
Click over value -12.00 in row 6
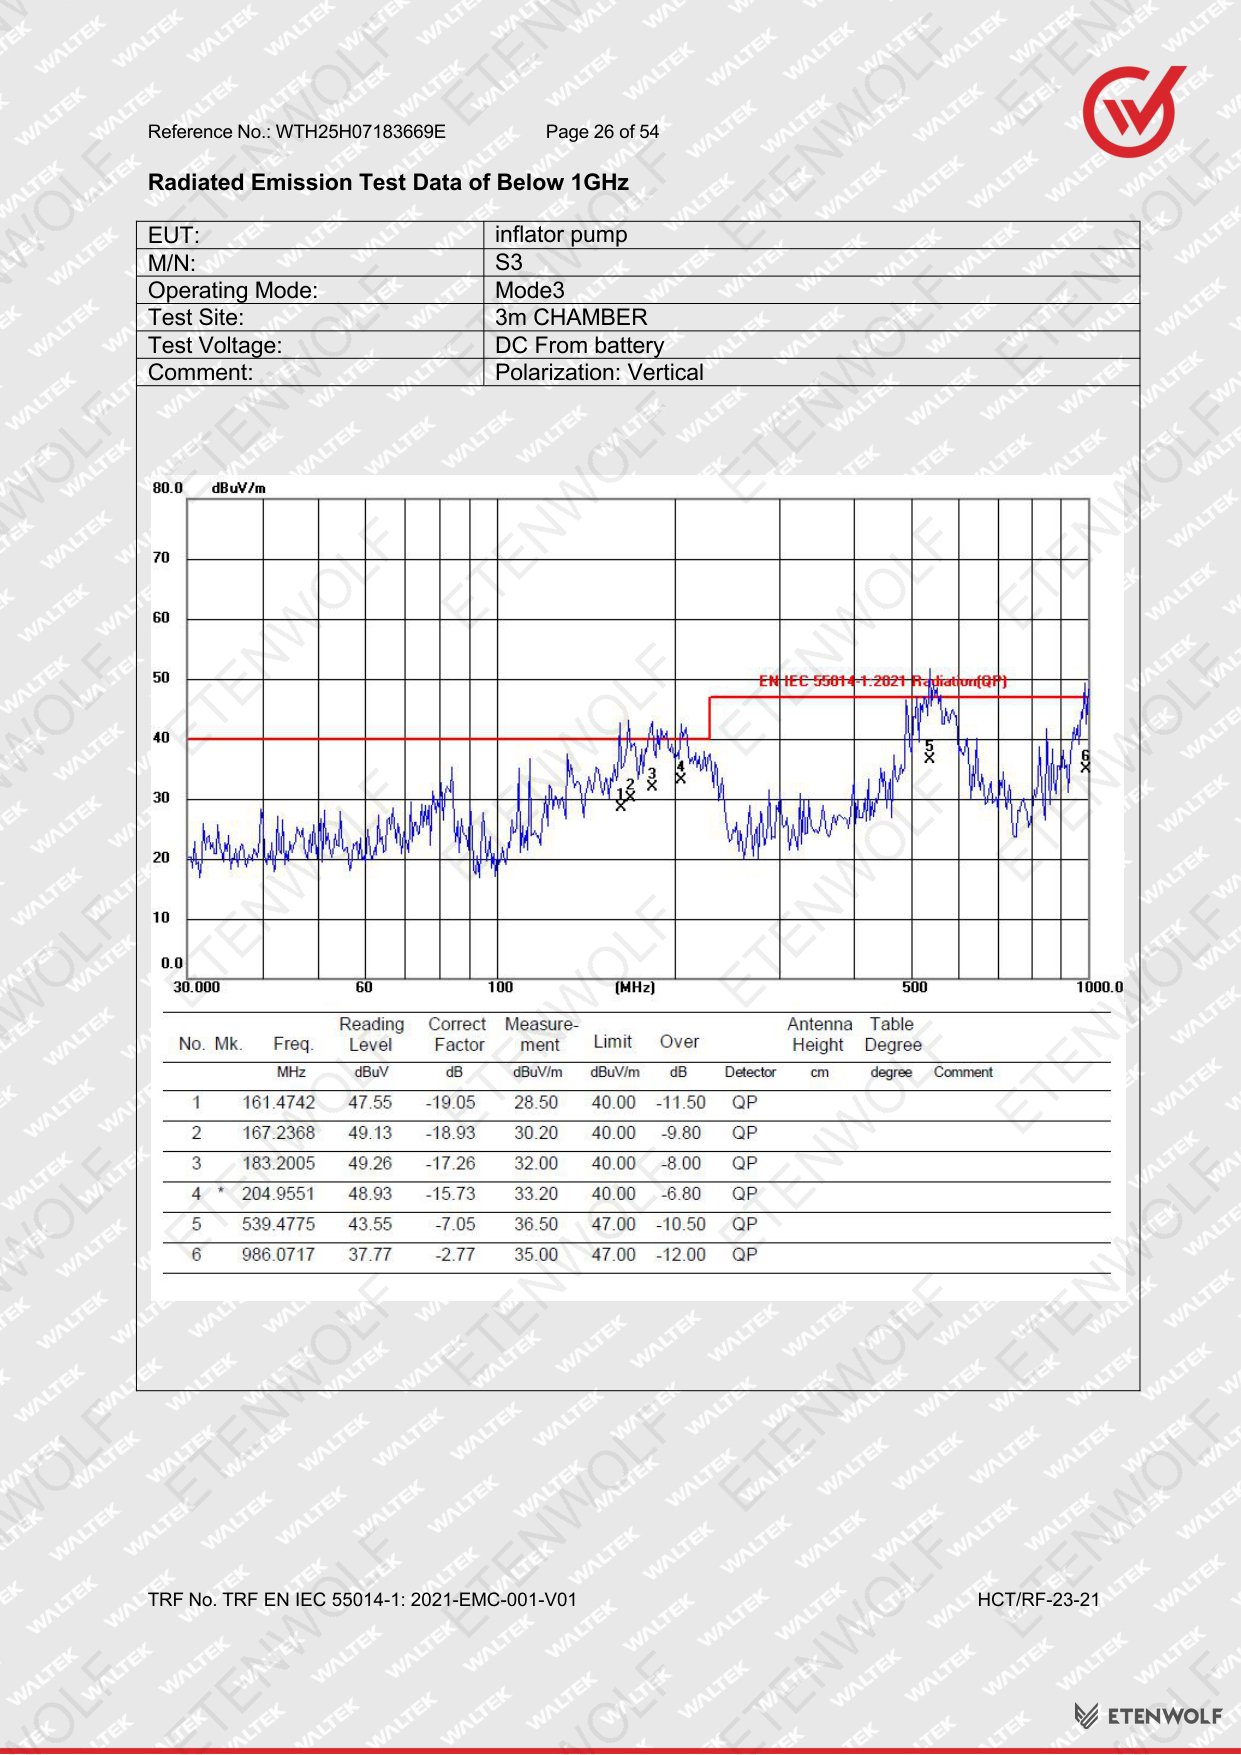[681, 1255]
